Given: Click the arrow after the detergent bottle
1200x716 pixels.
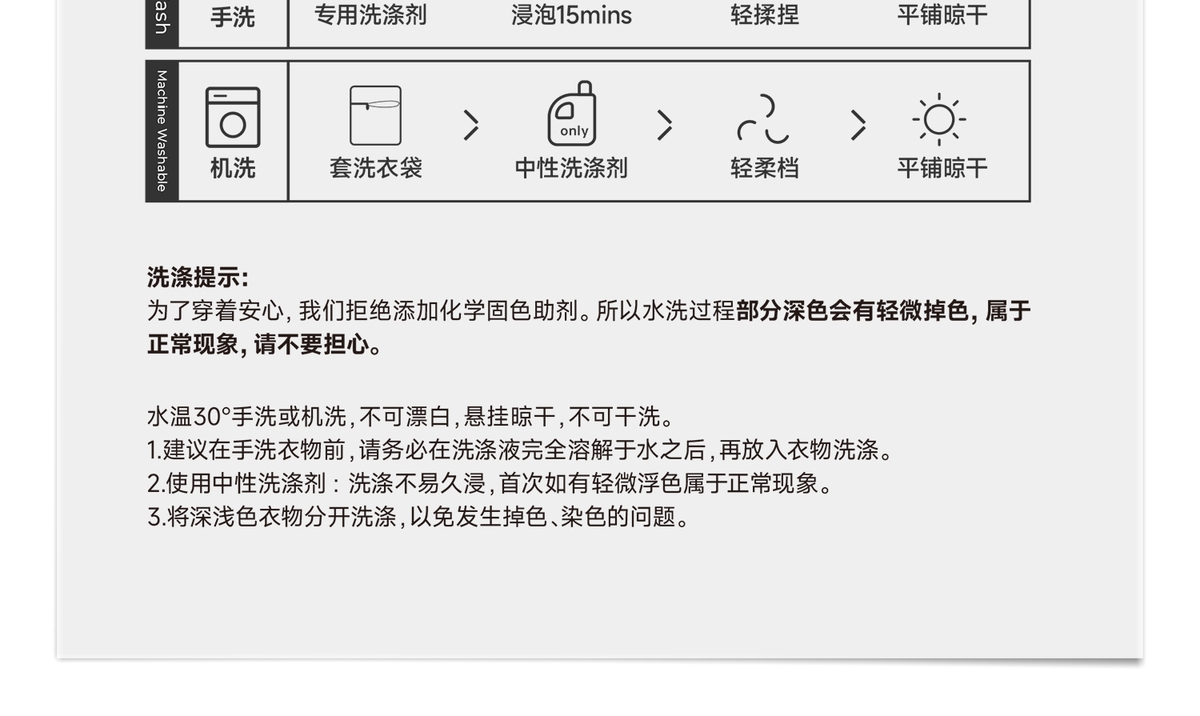Looking at the screenshot, I should 665,125.
